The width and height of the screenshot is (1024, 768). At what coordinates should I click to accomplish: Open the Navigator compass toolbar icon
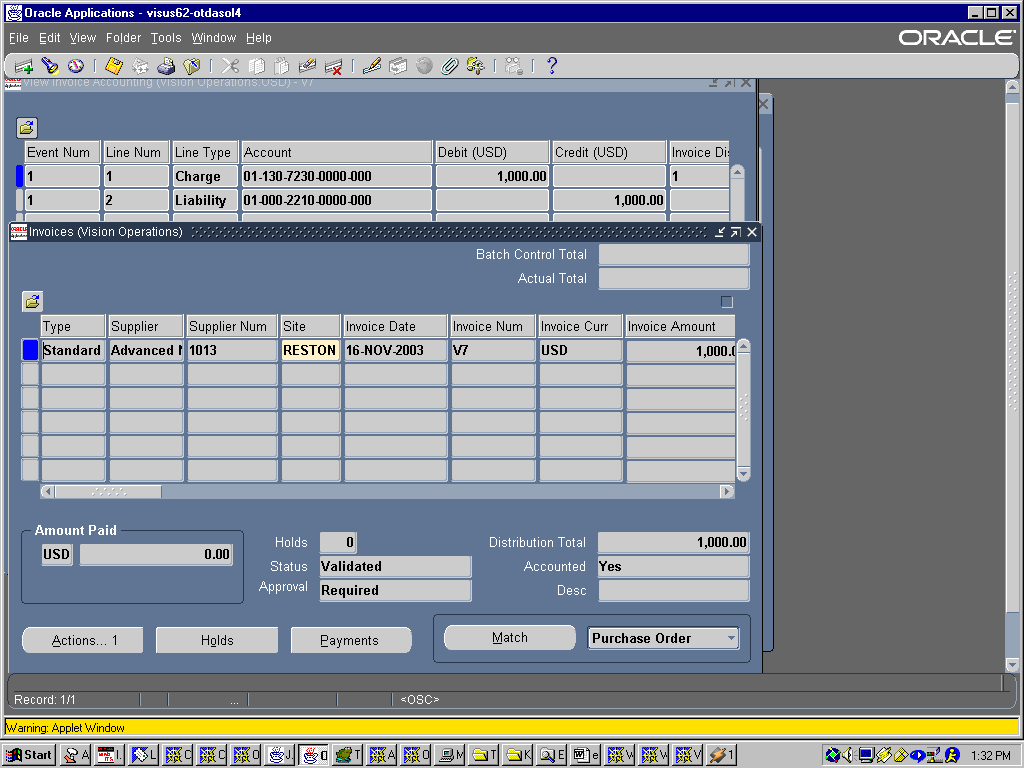76,66
